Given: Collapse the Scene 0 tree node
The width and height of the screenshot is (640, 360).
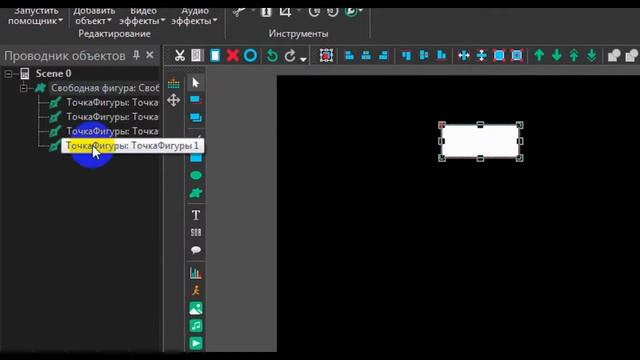Looking at the screenshot, I should pos(8,74).
